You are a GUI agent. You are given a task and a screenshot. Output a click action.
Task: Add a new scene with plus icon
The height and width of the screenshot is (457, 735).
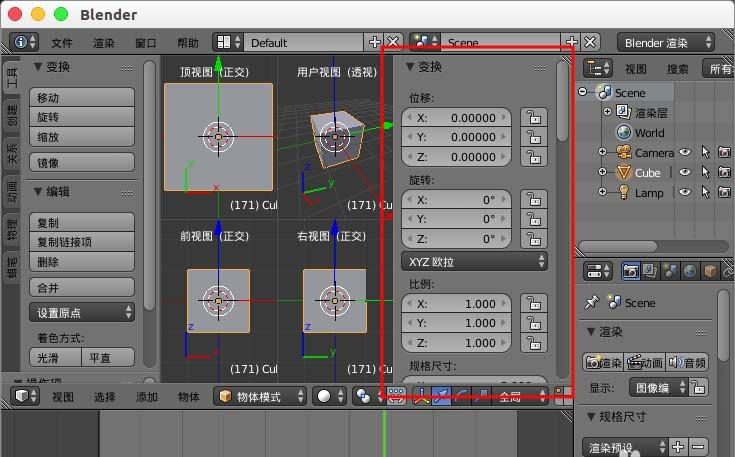pyautogui.click(x=571, y=42)
